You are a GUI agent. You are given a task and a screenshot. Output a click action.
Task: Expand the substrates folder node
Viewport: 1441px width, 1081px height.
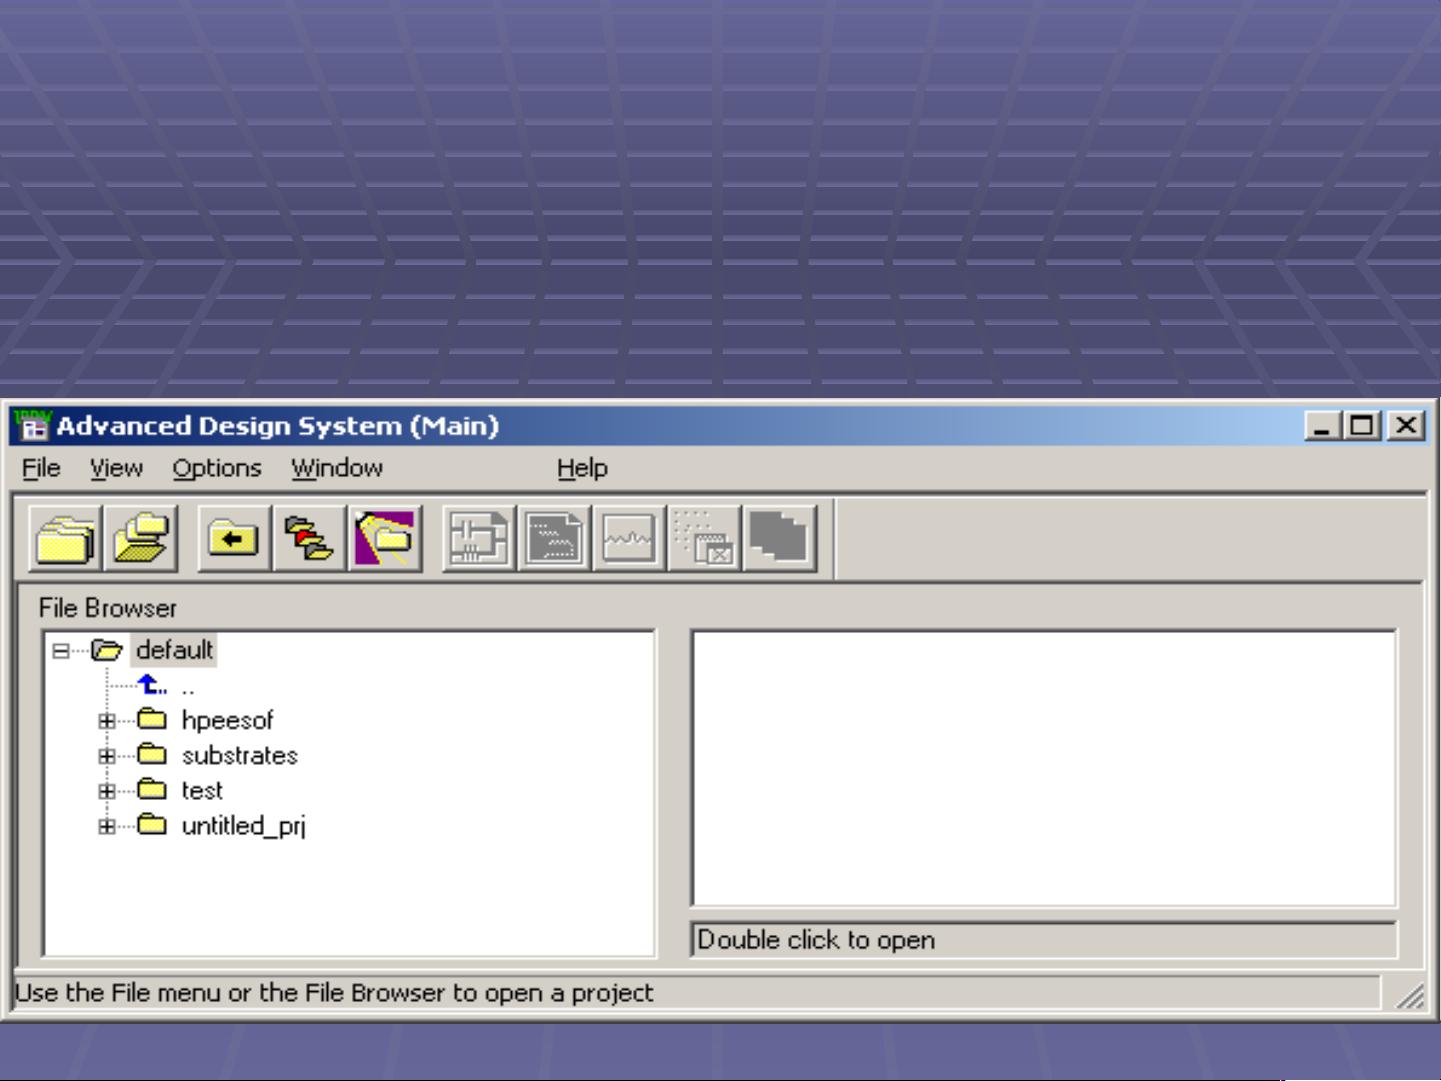click(x=107, y=756)
